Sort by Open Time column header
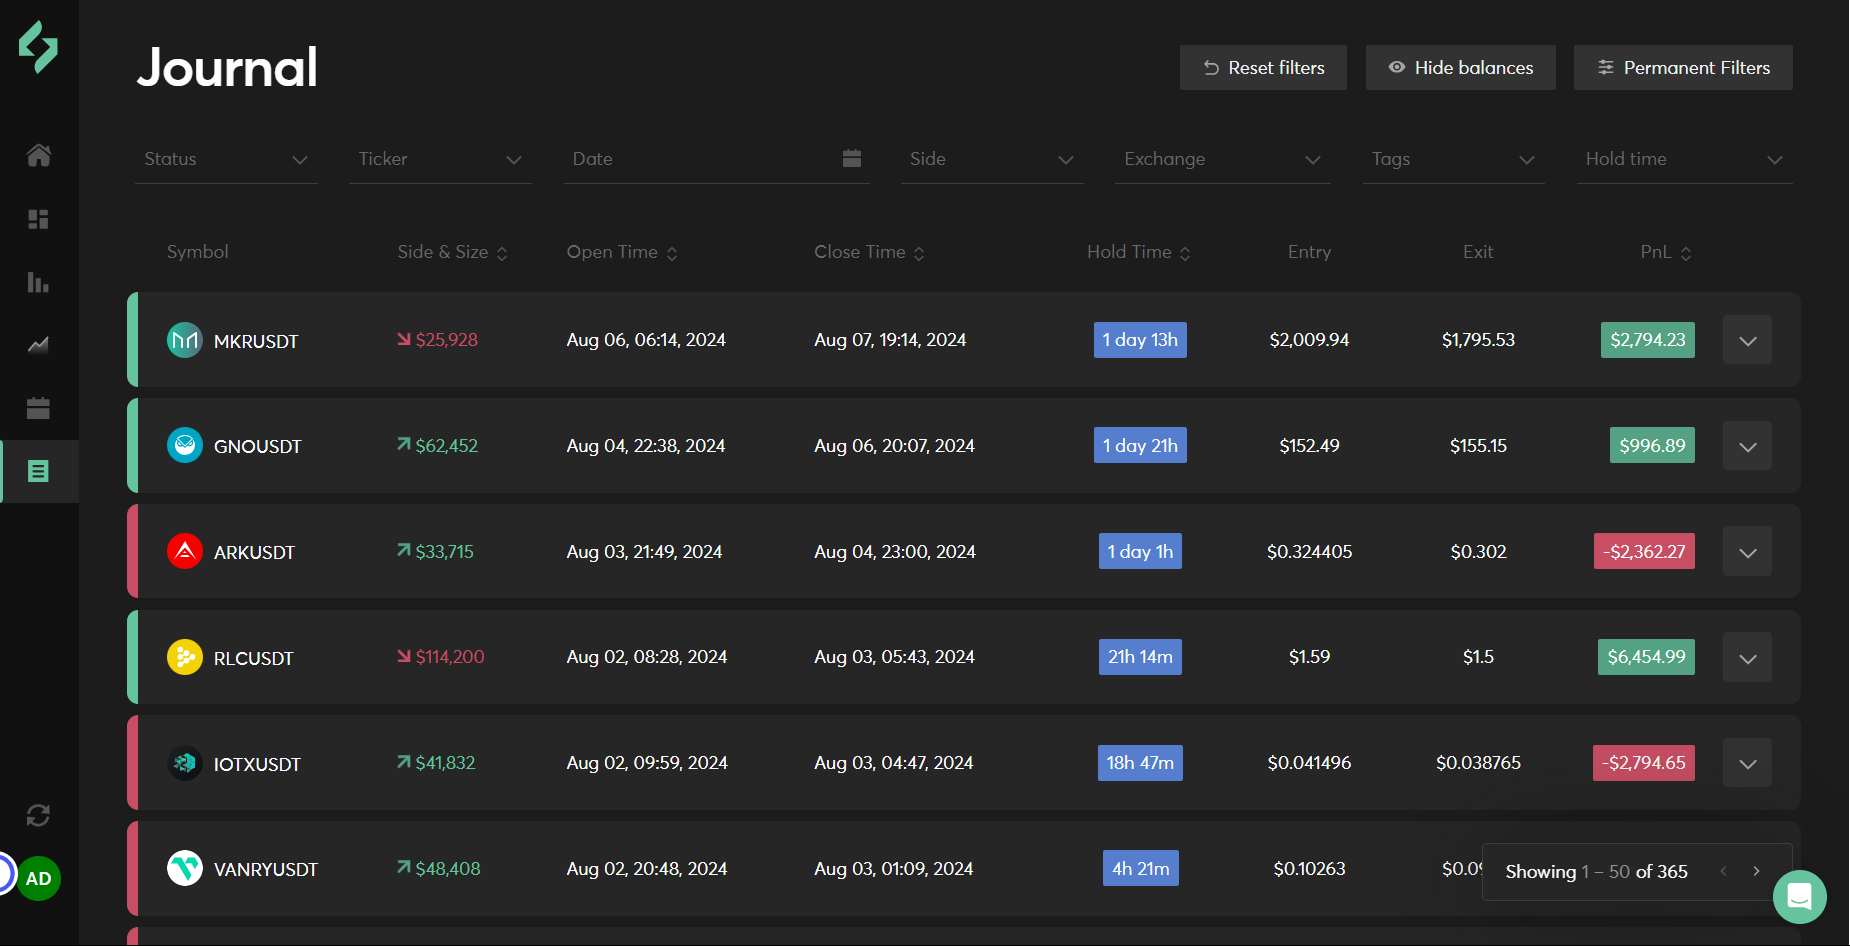This screenshot has height=946, width=1850. tap(621, 253)
